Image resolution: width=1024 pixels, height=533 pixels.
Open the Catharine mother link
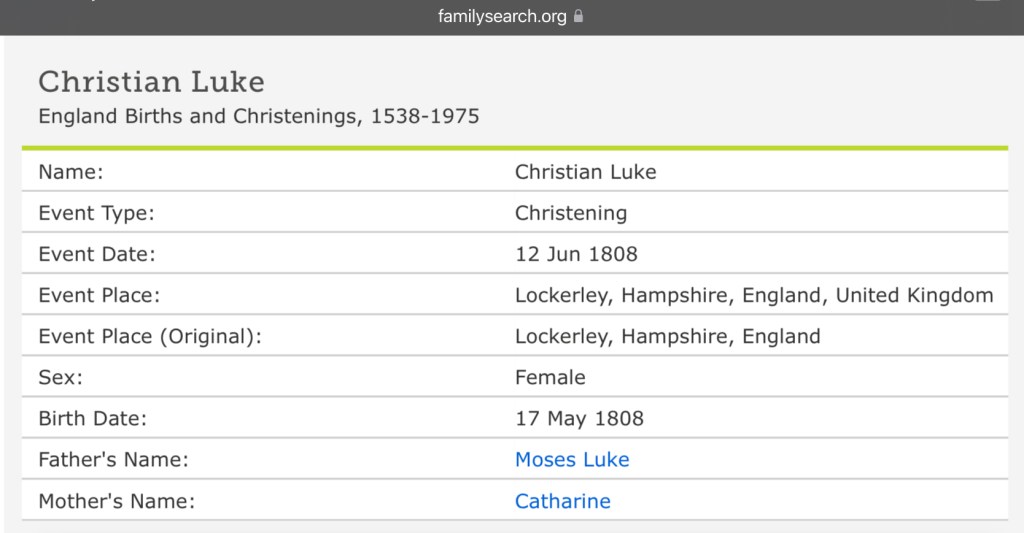pos(562,501)
